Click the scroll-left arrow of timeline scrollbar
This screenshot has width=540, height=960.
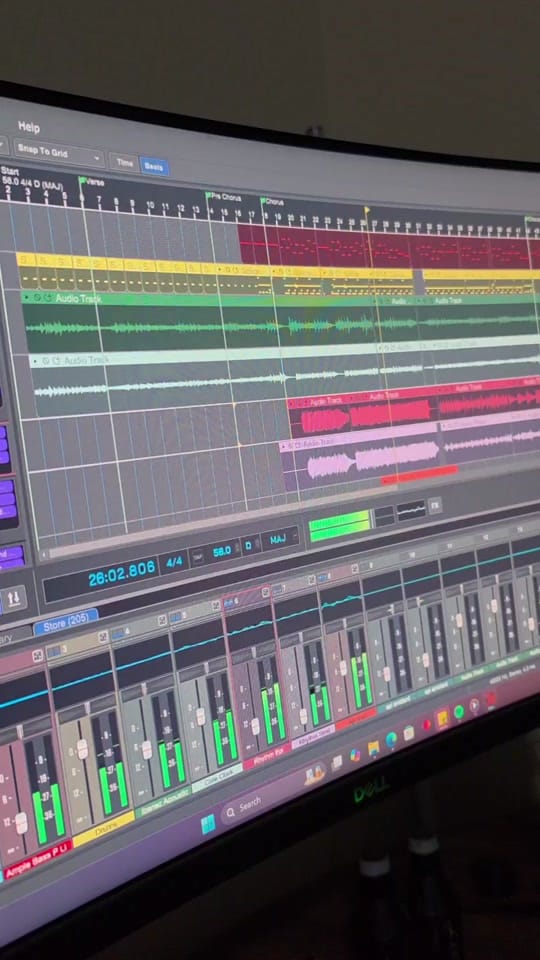click(x=43, y=556)
